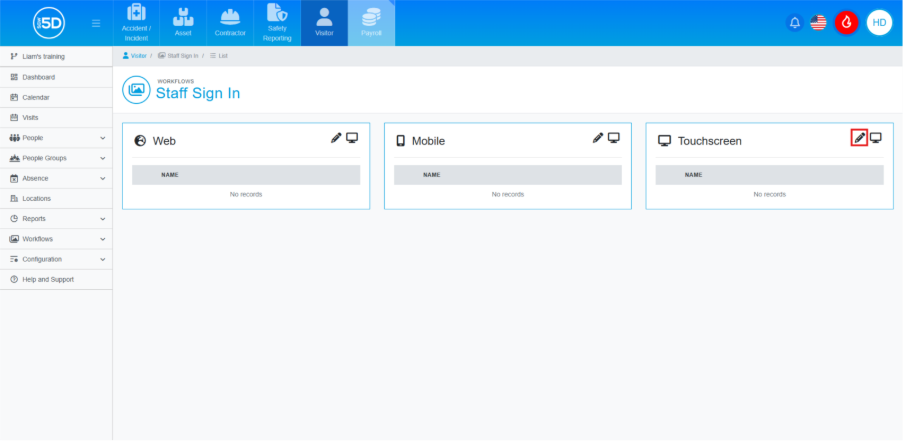The width and height of the screenshot is (903, 441).
Task: Click the US flag language icon
Action: pyautogui.click(x=819, y=23)
